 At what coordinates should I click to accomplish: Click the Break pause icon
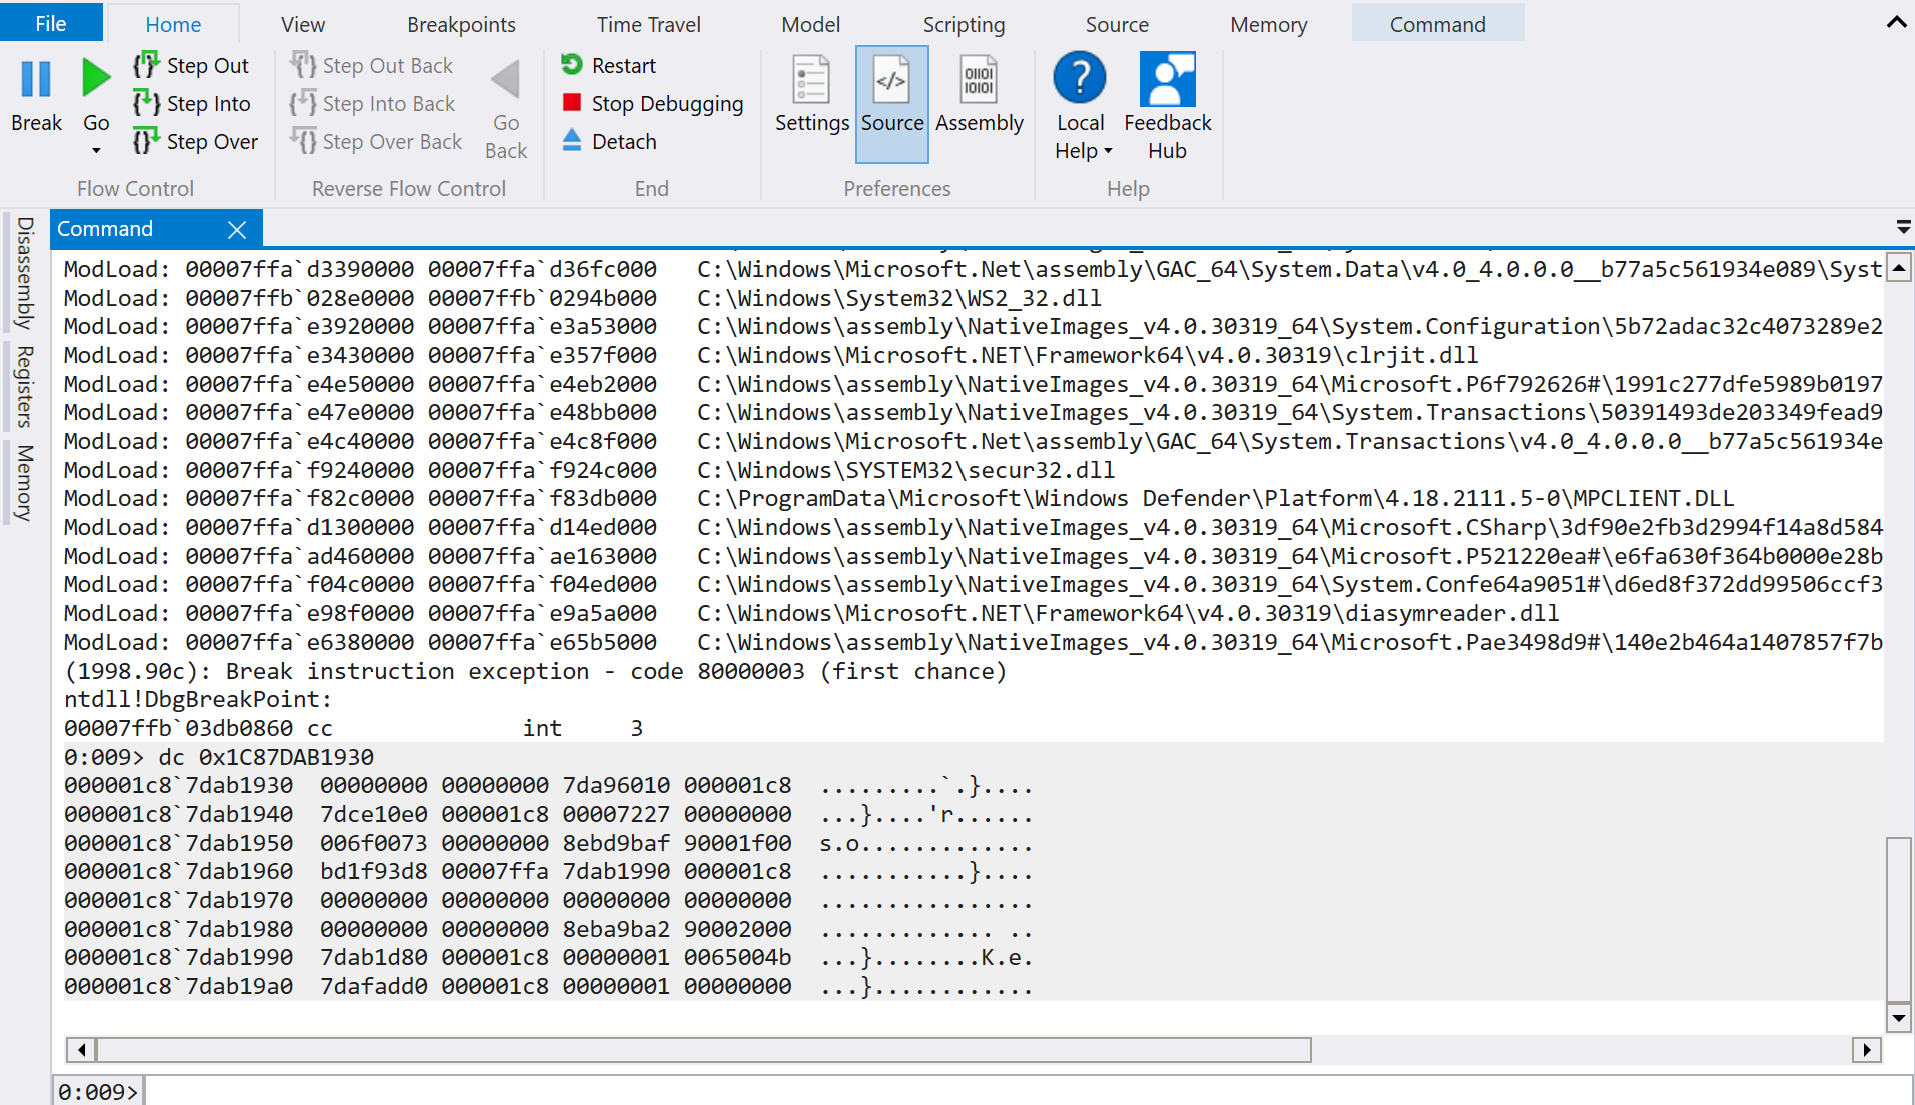[x=36, y=78]
